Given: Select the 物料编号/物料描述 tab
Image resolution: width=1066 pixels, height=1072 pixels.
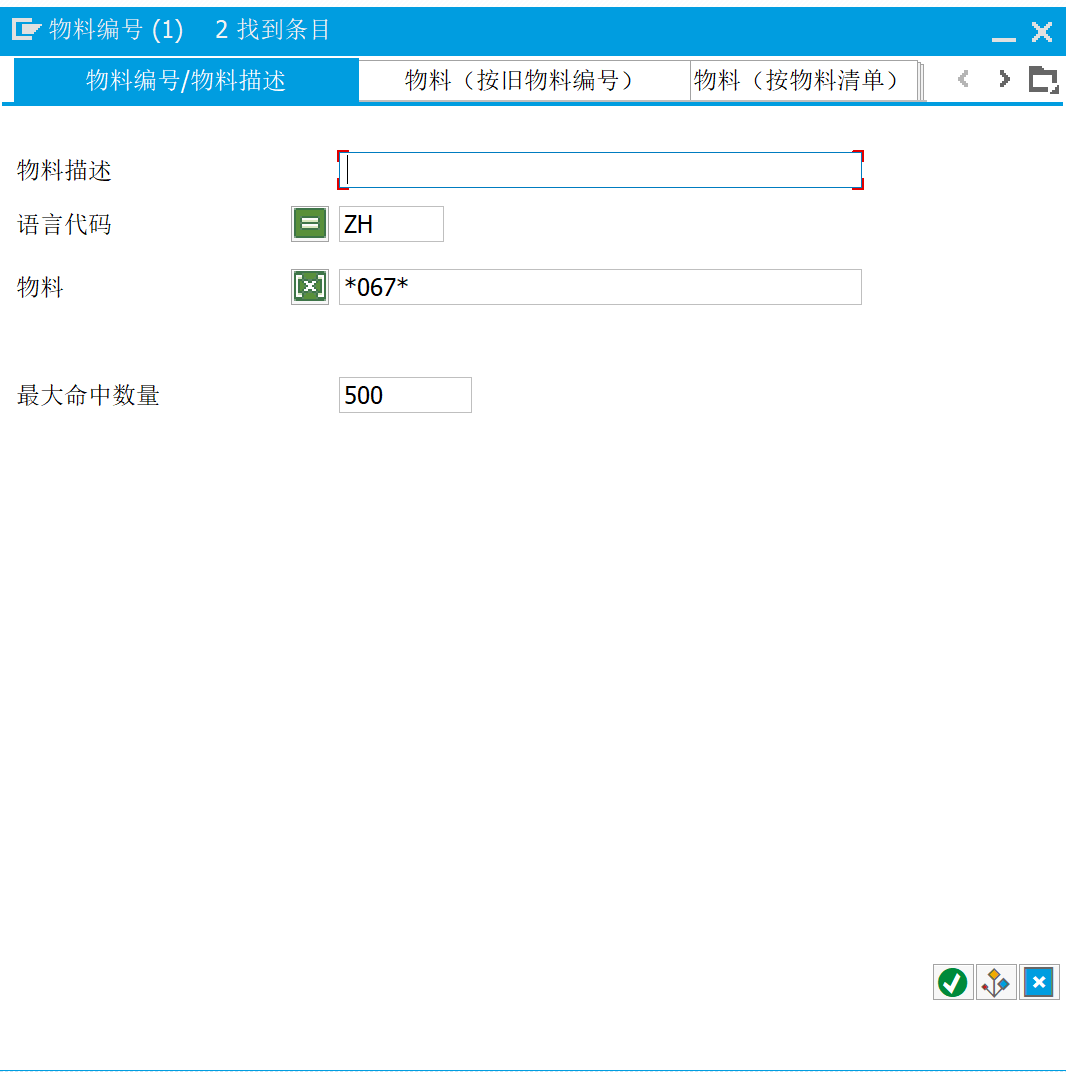Looking at the screenshot, I should [x=185, y=80].
